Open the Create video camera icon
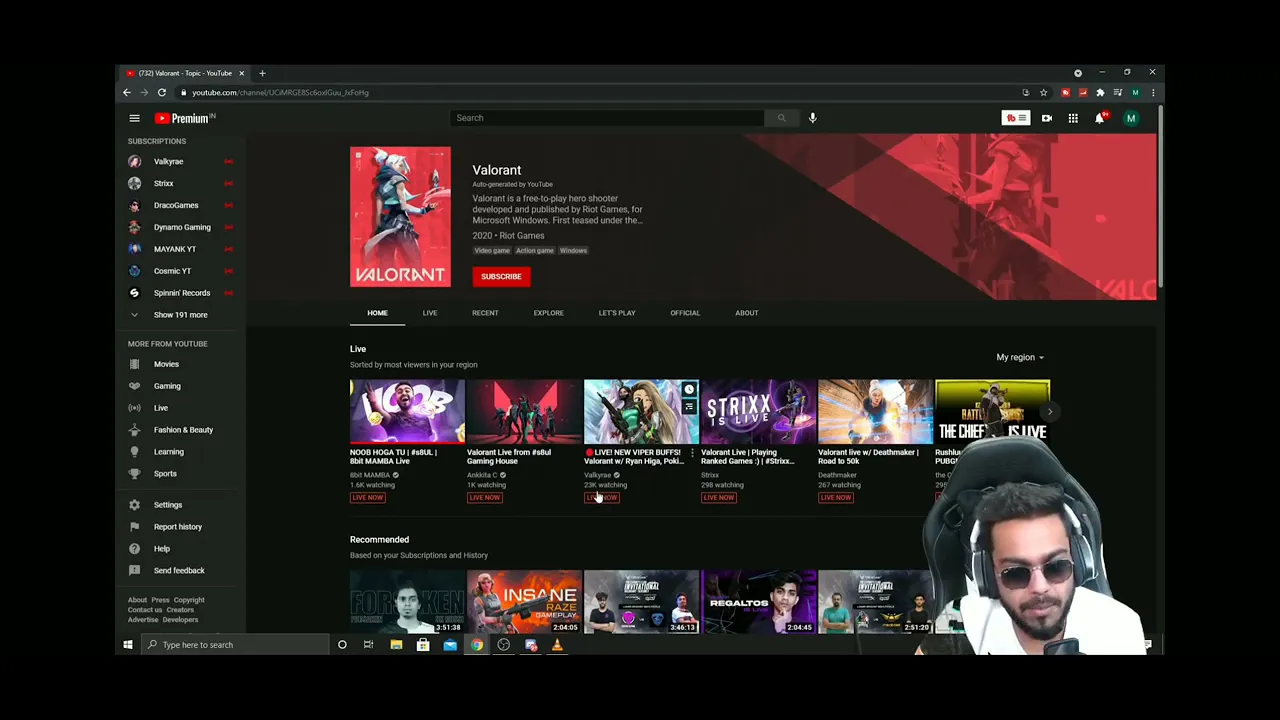This screenshot has height=720, width=1280. click(1046, 118)
